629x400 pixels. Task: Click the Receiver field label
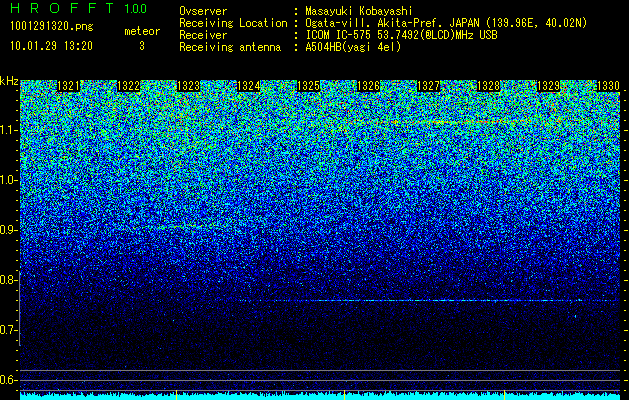(203, 35)
